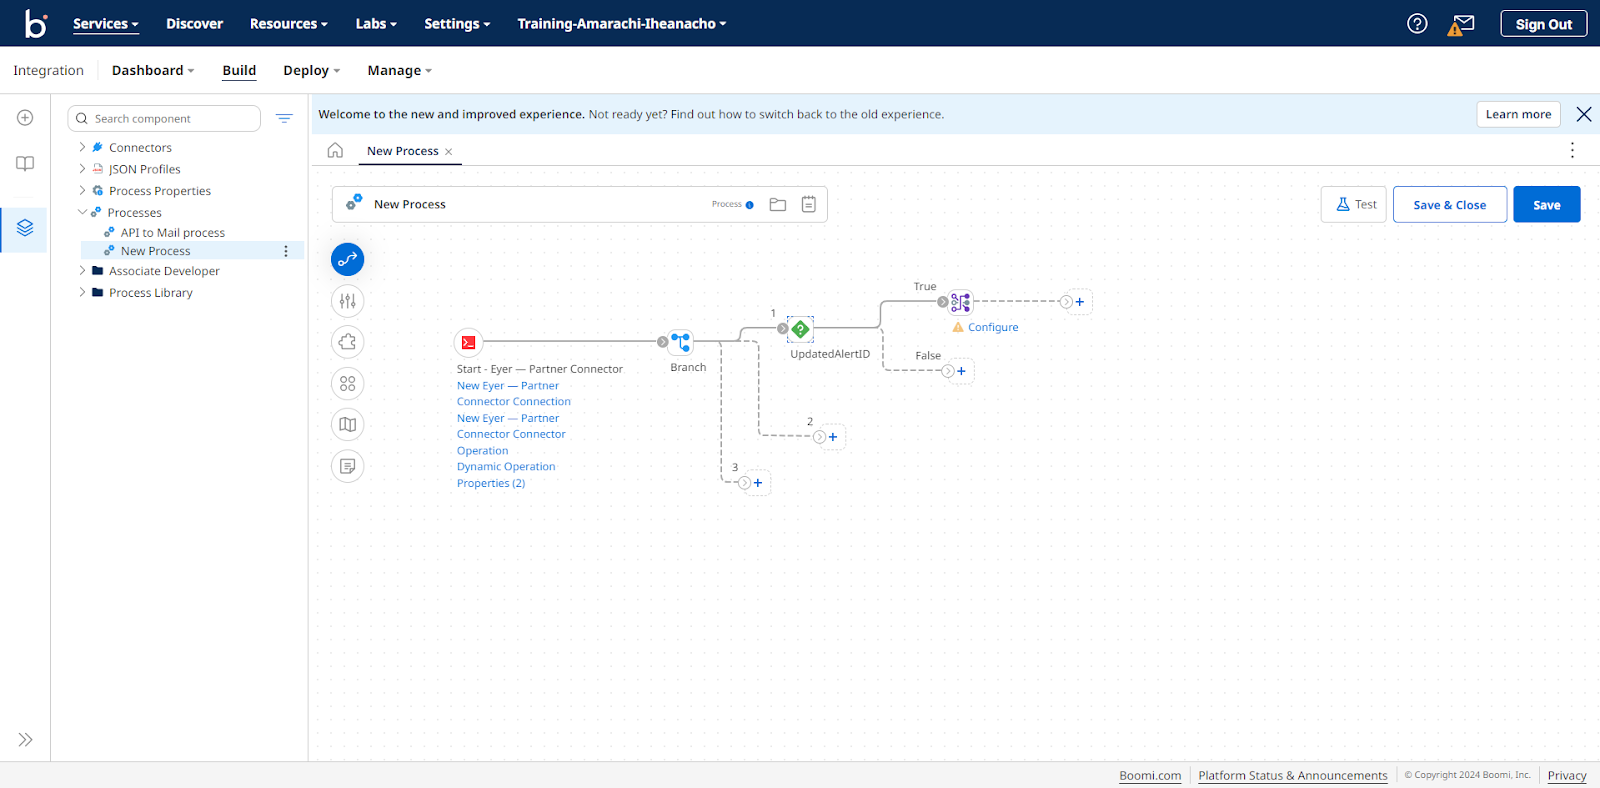
Task: Select the layers component explorer icon
Action: [25, 228]
